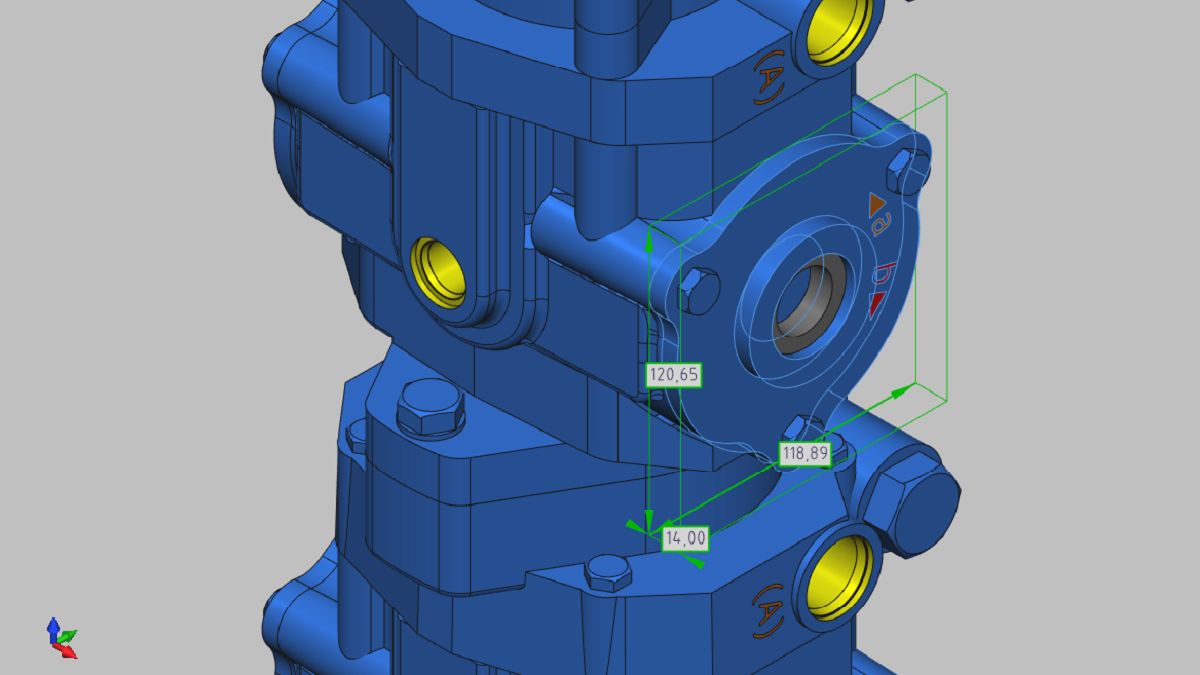Image resolution: width=1200 pixels, height=675 pixels.
Task: Select the orange triangle marker beside letter a
Action: click(x=877, y=204)
